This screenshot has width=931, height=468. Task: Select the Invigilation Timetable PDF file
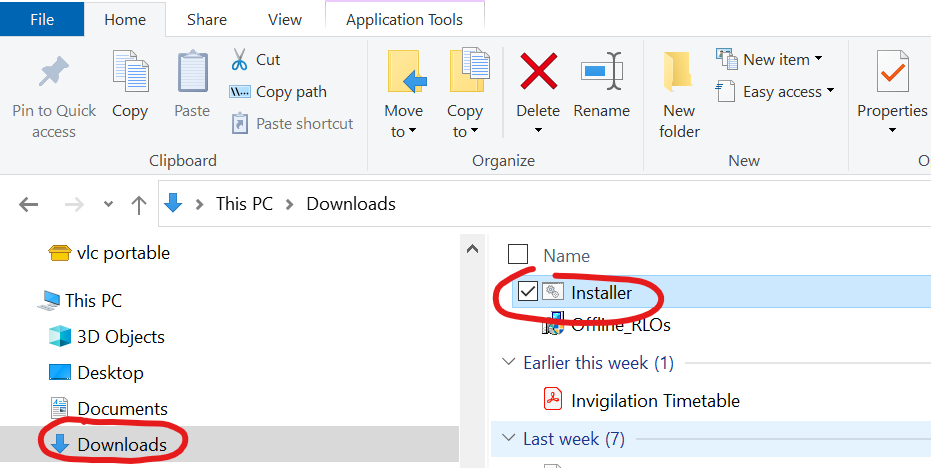tap(655, 401)
